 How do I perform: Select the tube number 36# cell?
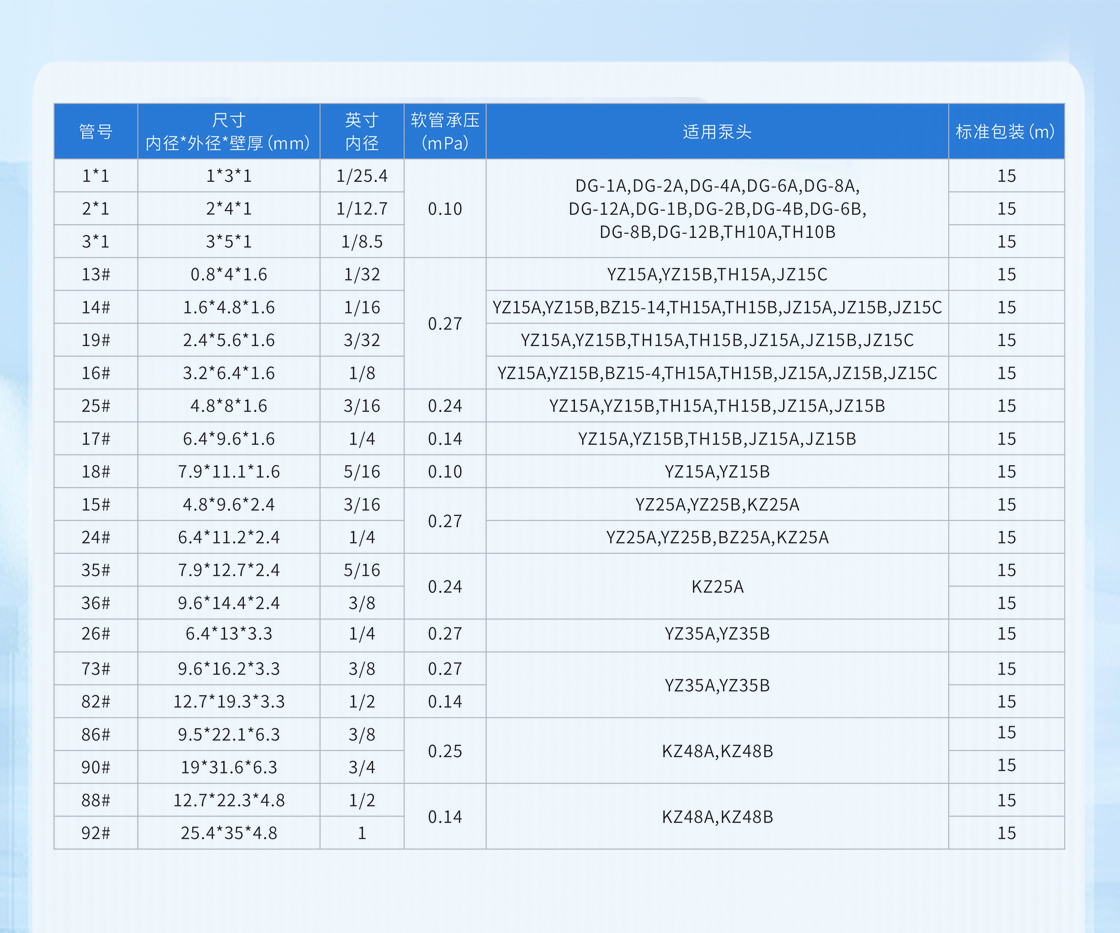tap(96, 603)
